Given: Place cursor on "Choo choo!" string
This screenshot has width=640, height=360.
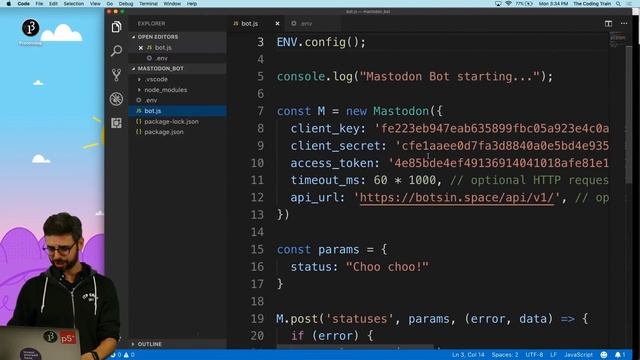Looking at the screenshot, I should coord(387,267).
